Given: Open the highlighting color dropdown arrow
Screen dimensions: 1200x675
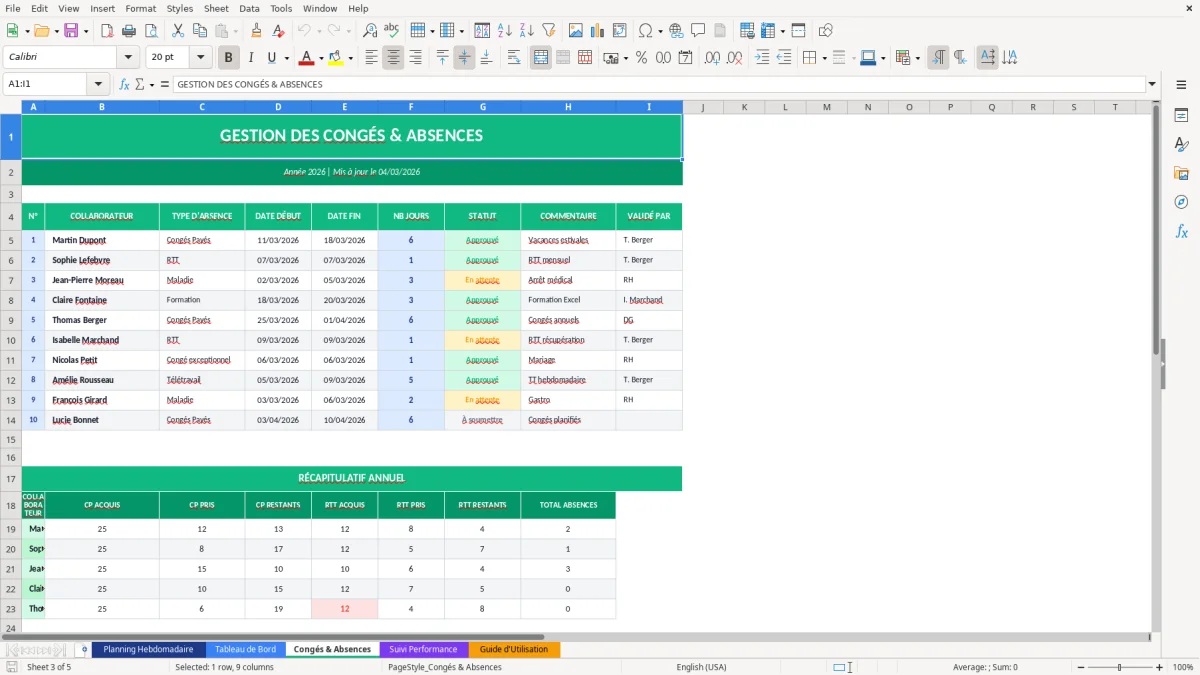Looking at the screenshot, I should [350, 58].
